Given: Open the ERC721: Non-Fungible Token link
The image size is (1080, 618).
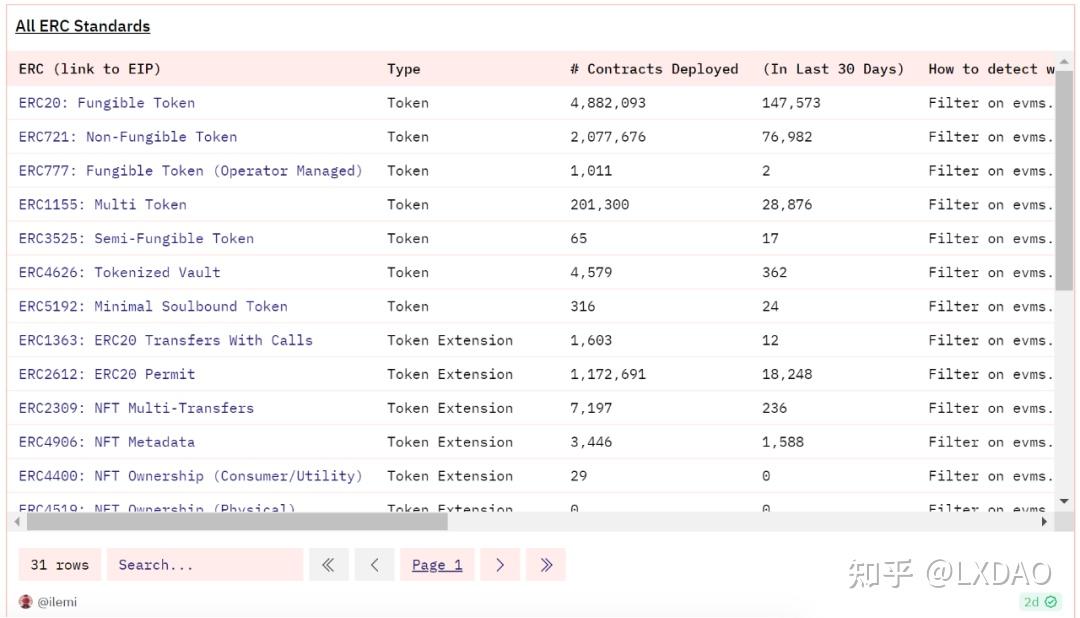Looking at the screenshot, I should (128, 137).
